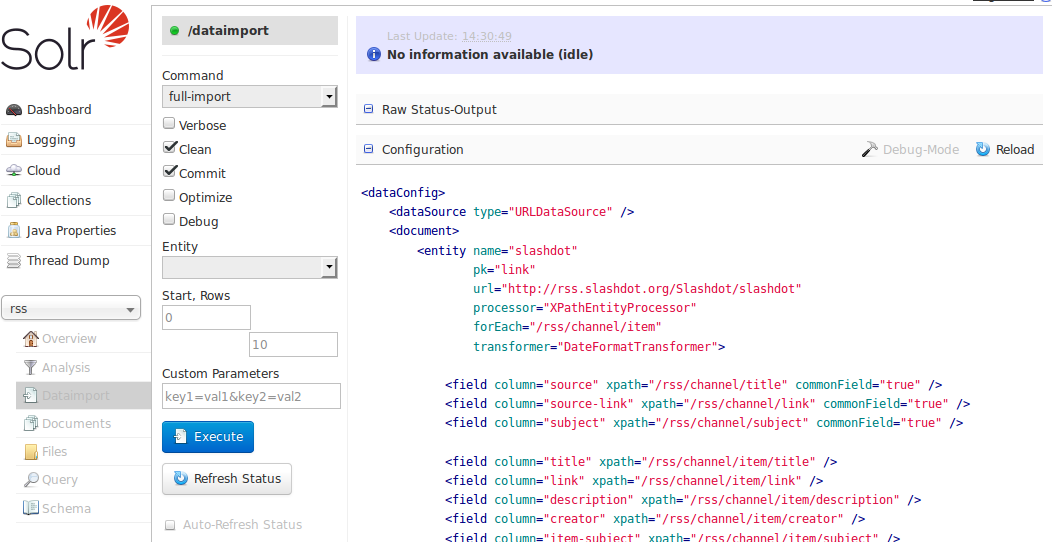Click the Reload configuration icon
Screen dimensions: 1052x542
tap(983, 150)
